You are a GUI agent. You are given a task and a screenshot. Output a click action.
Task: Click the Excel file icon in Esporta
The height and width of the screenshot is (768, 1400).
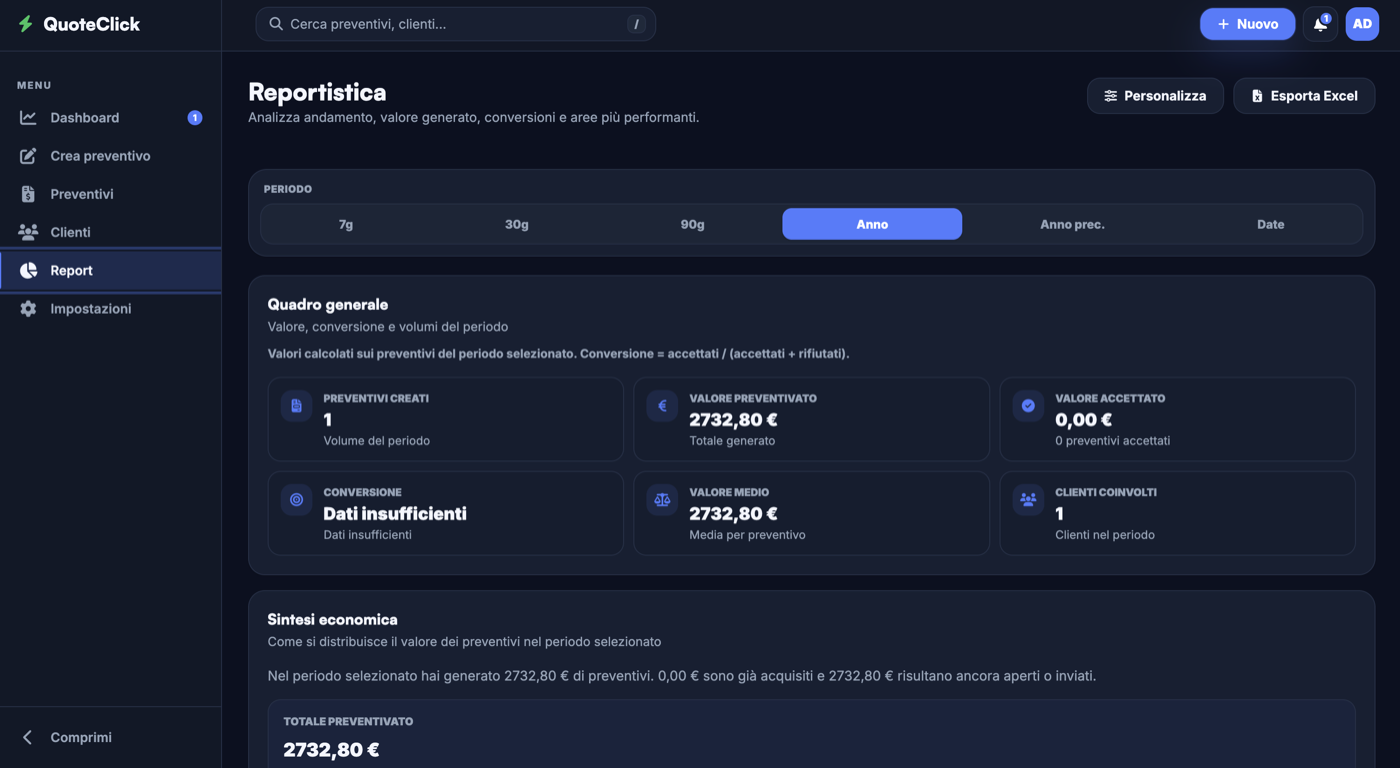[x=1257, y=96]
